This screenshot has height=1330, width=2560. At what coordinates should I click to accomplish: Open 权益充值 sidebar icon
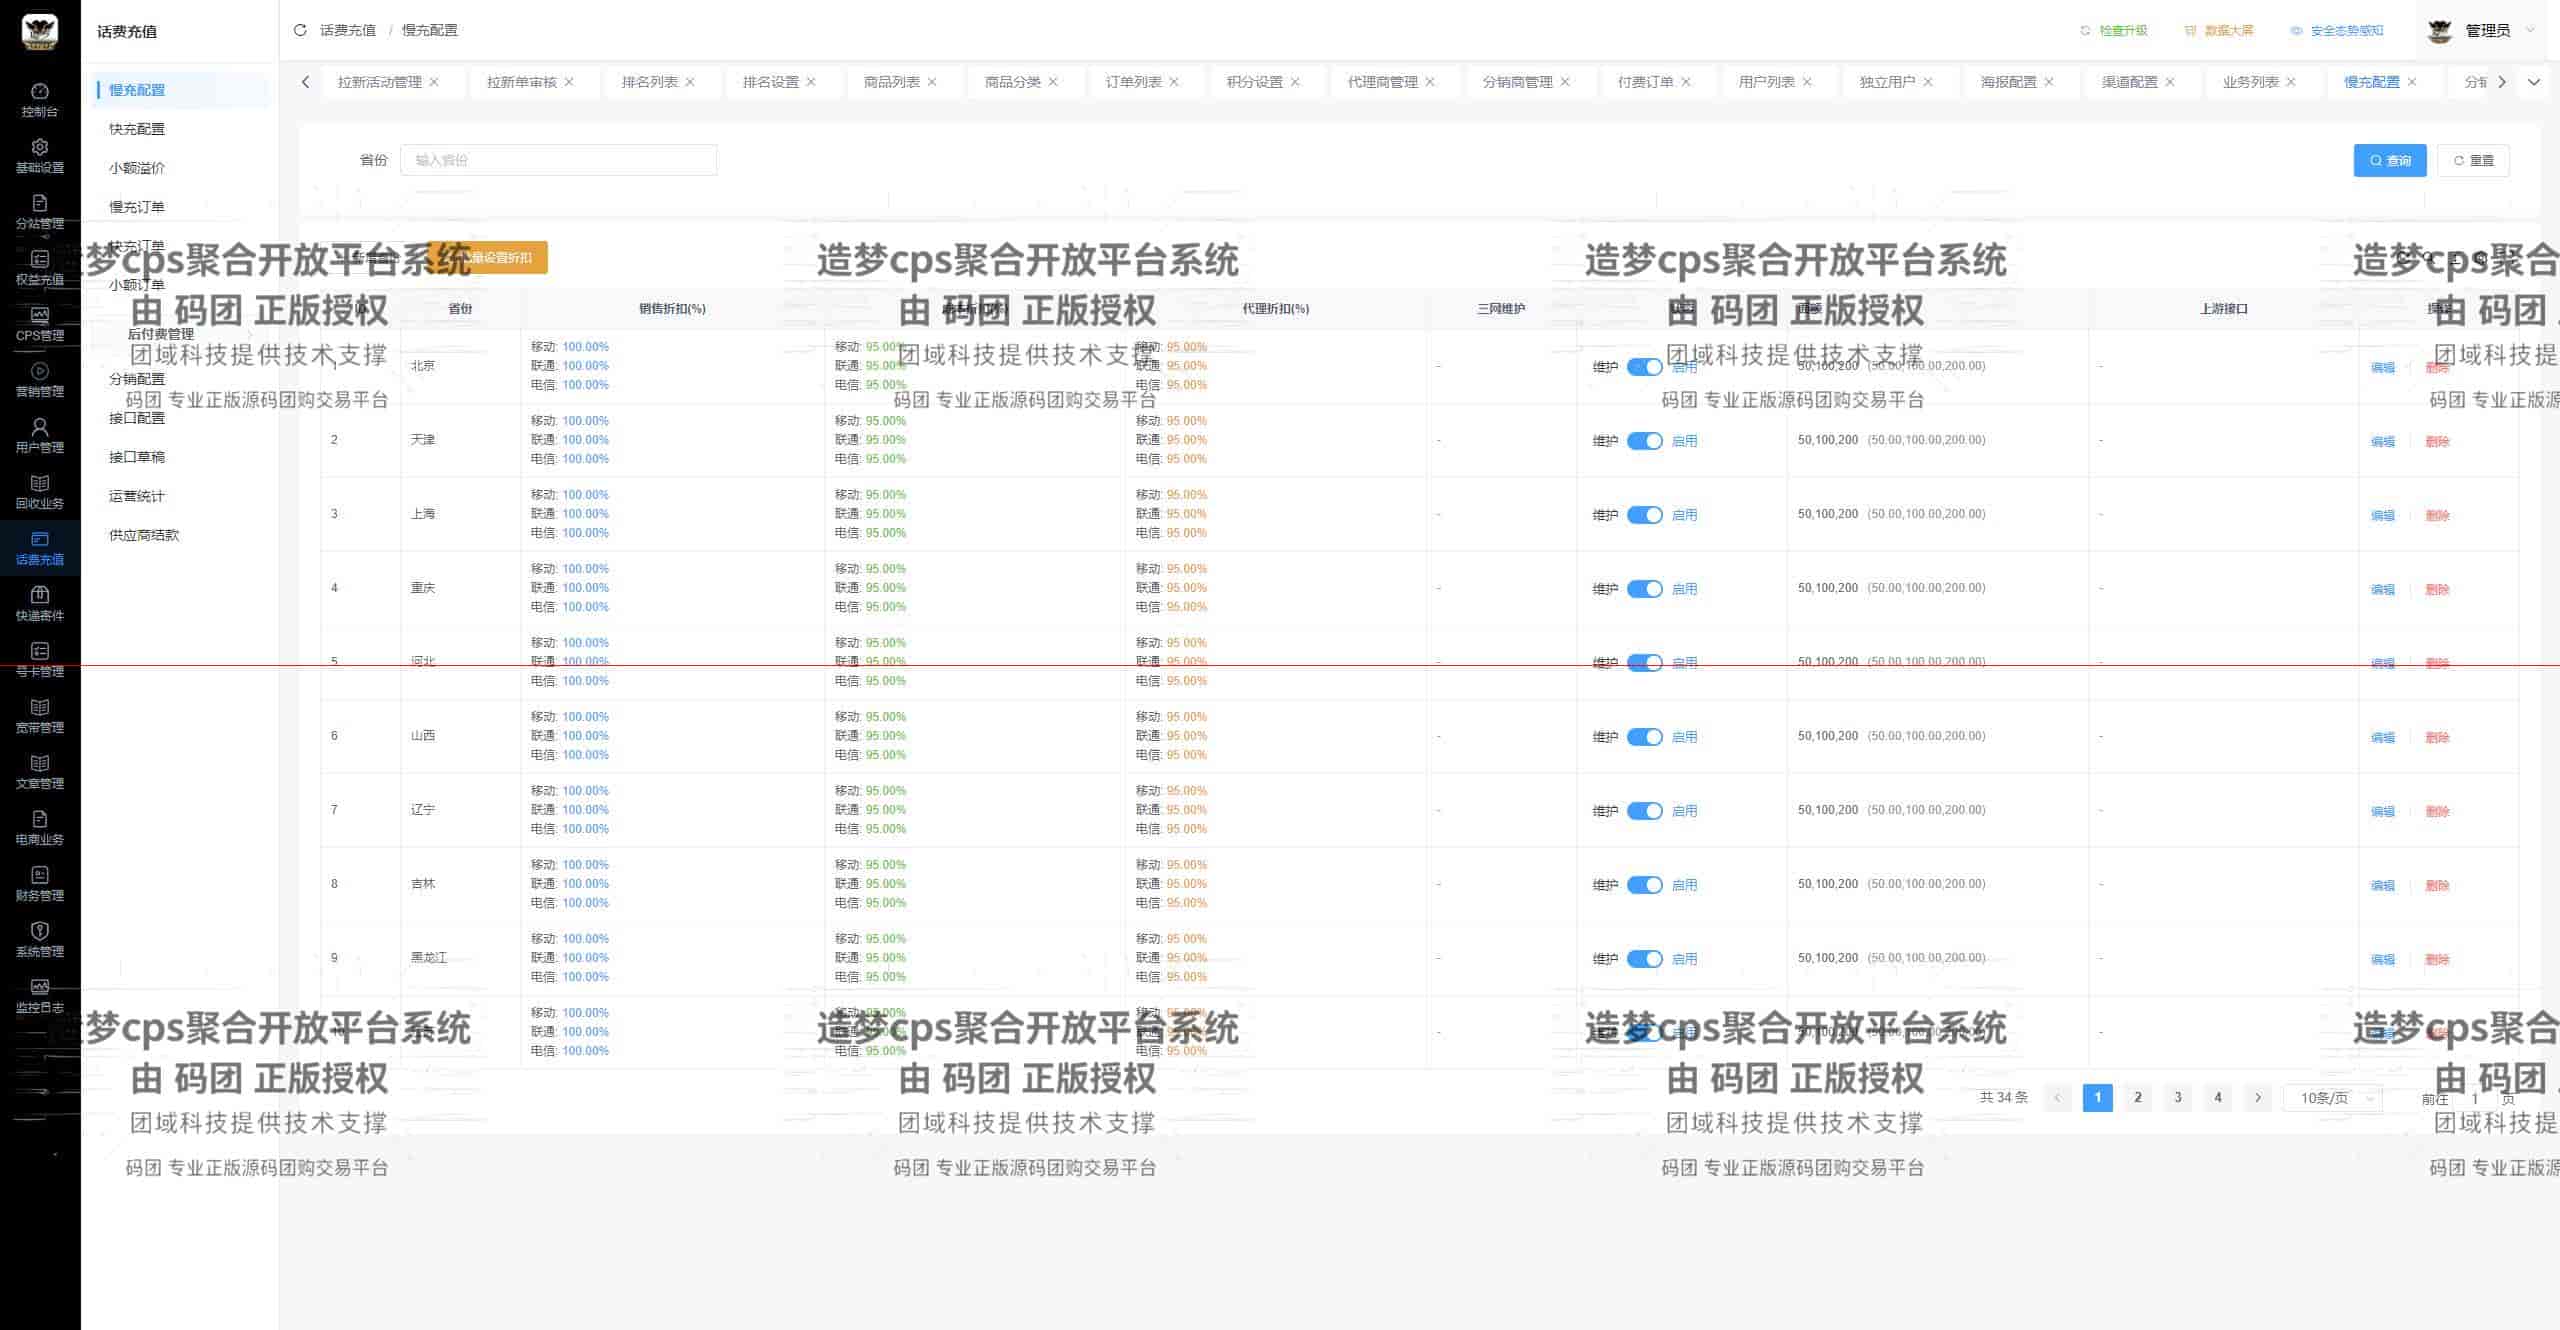click(40, 268)
